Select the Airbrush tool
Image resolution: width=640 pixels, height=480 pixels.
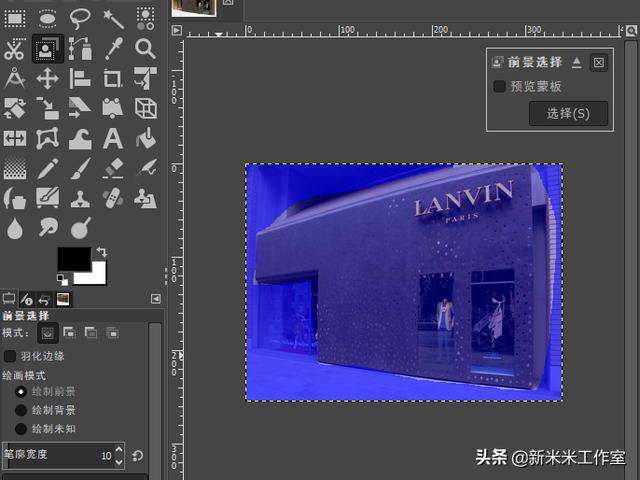tap(146, 168)
